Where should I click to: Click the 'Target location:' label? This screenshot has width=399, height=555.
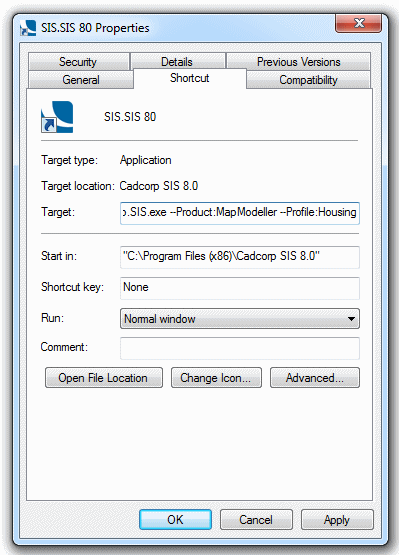pos(78,186)
